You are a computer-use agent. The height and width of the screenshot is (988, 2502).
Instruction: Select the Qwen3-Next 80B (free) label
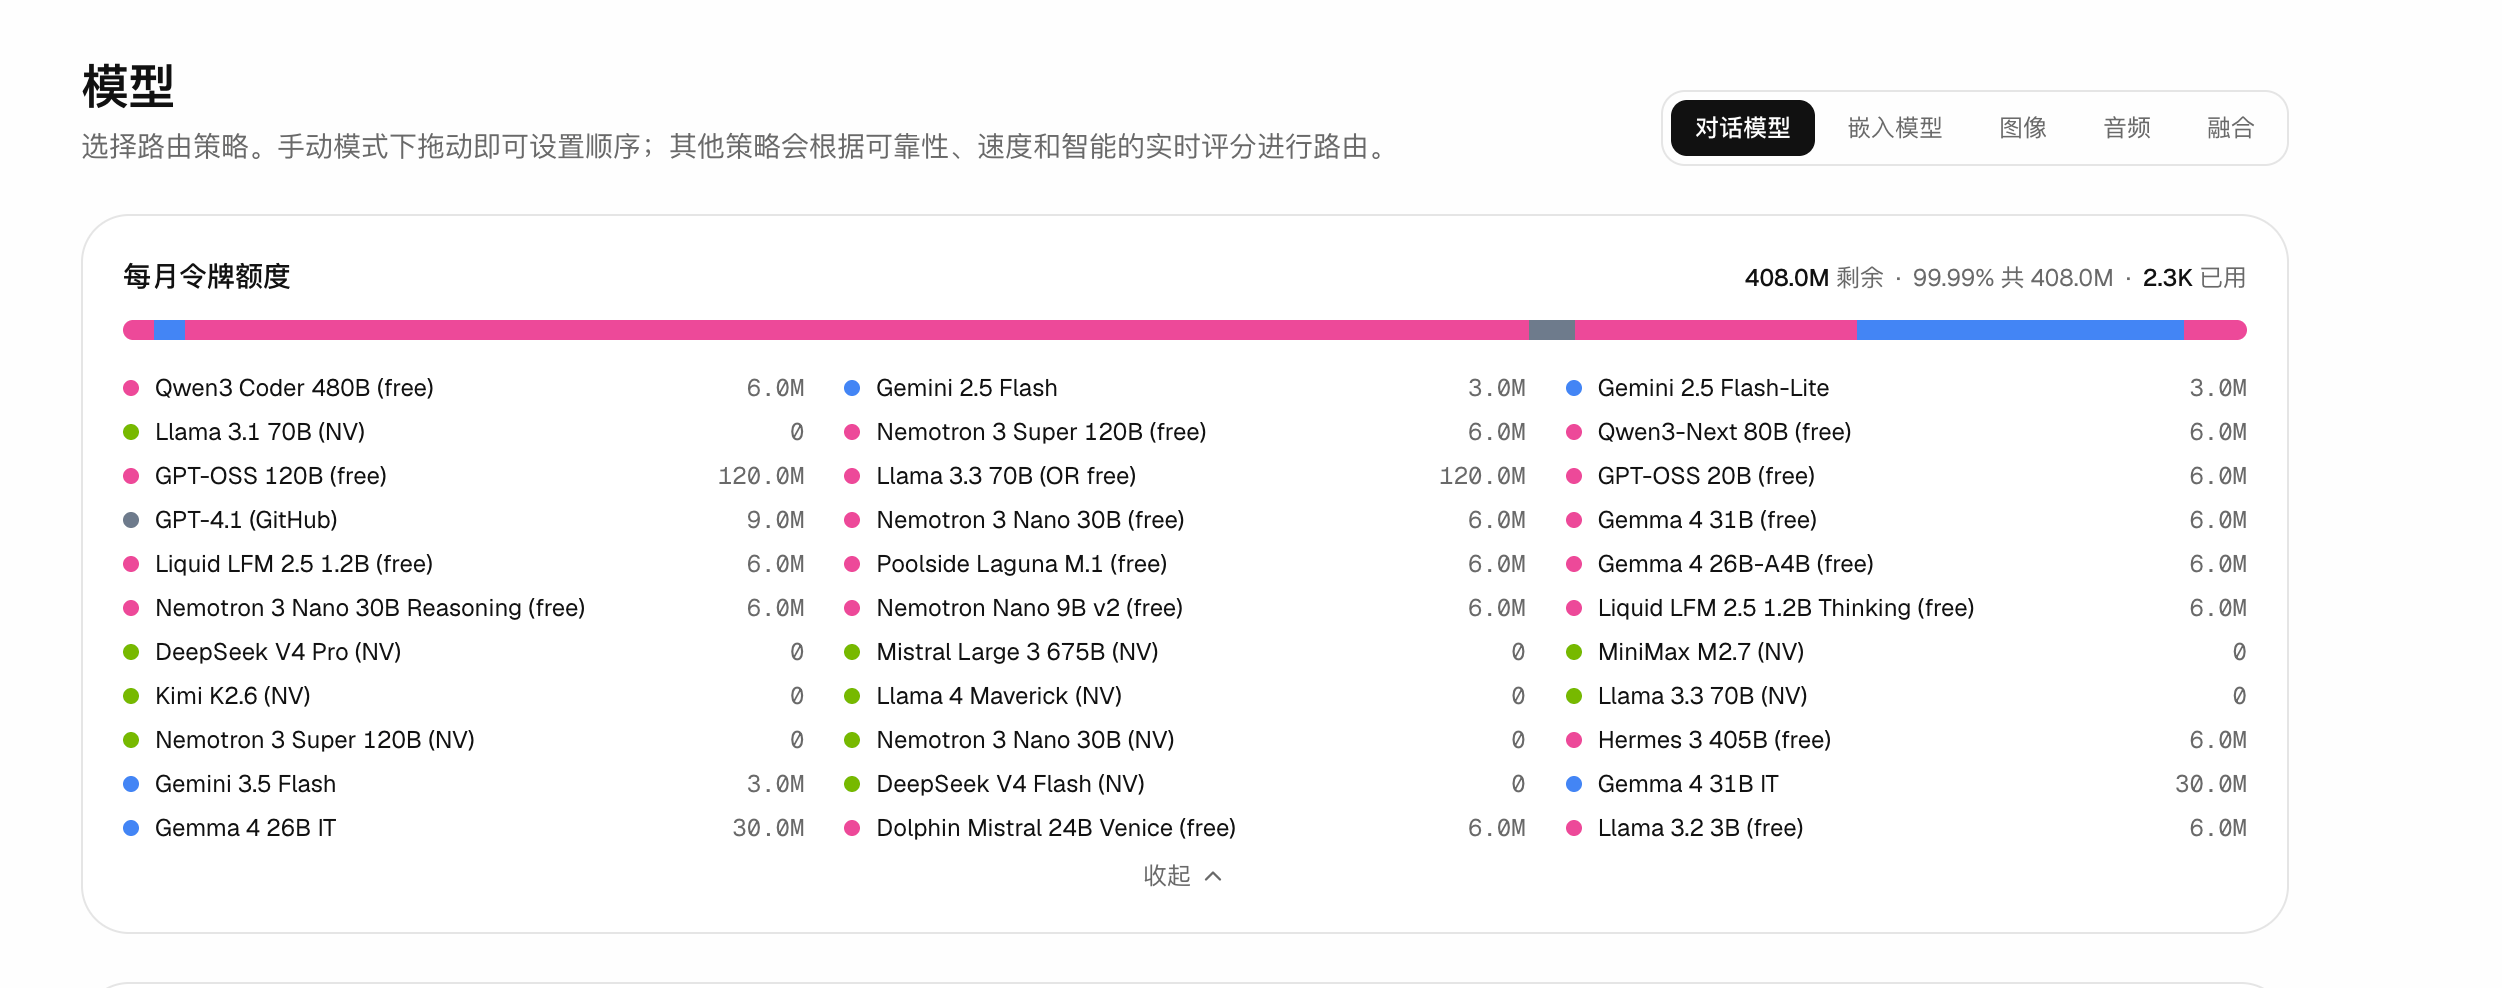pos(1725,432)
